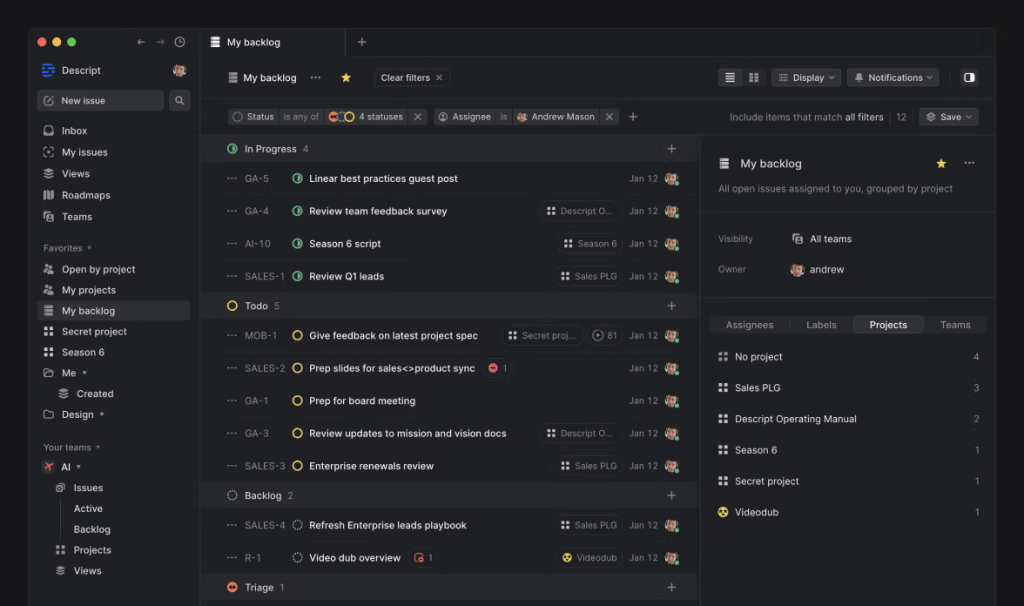The image size is (1024, 606).
Task: Click assignee avatar on Season 6 script row
Action: coord(671,244)
